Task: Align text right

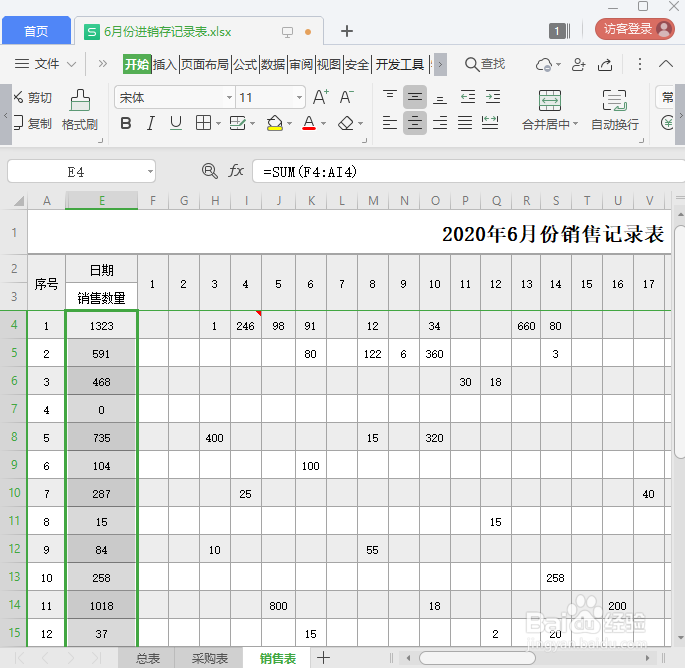Action: coord(440,123)
